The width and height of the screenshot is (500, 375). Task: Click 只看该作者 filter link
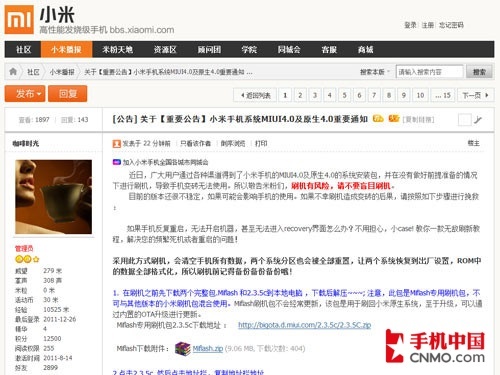coord(195,144)
